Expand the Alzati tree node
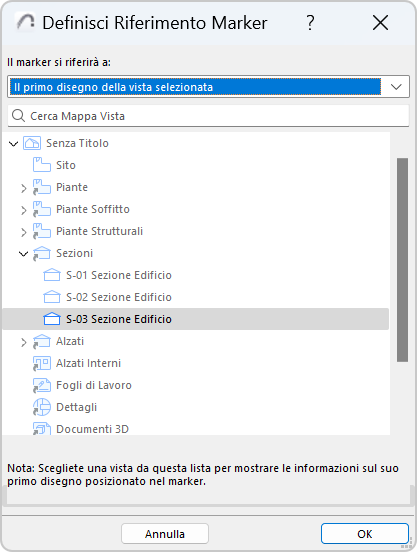The image size is (417, 552). click(24, 343)
